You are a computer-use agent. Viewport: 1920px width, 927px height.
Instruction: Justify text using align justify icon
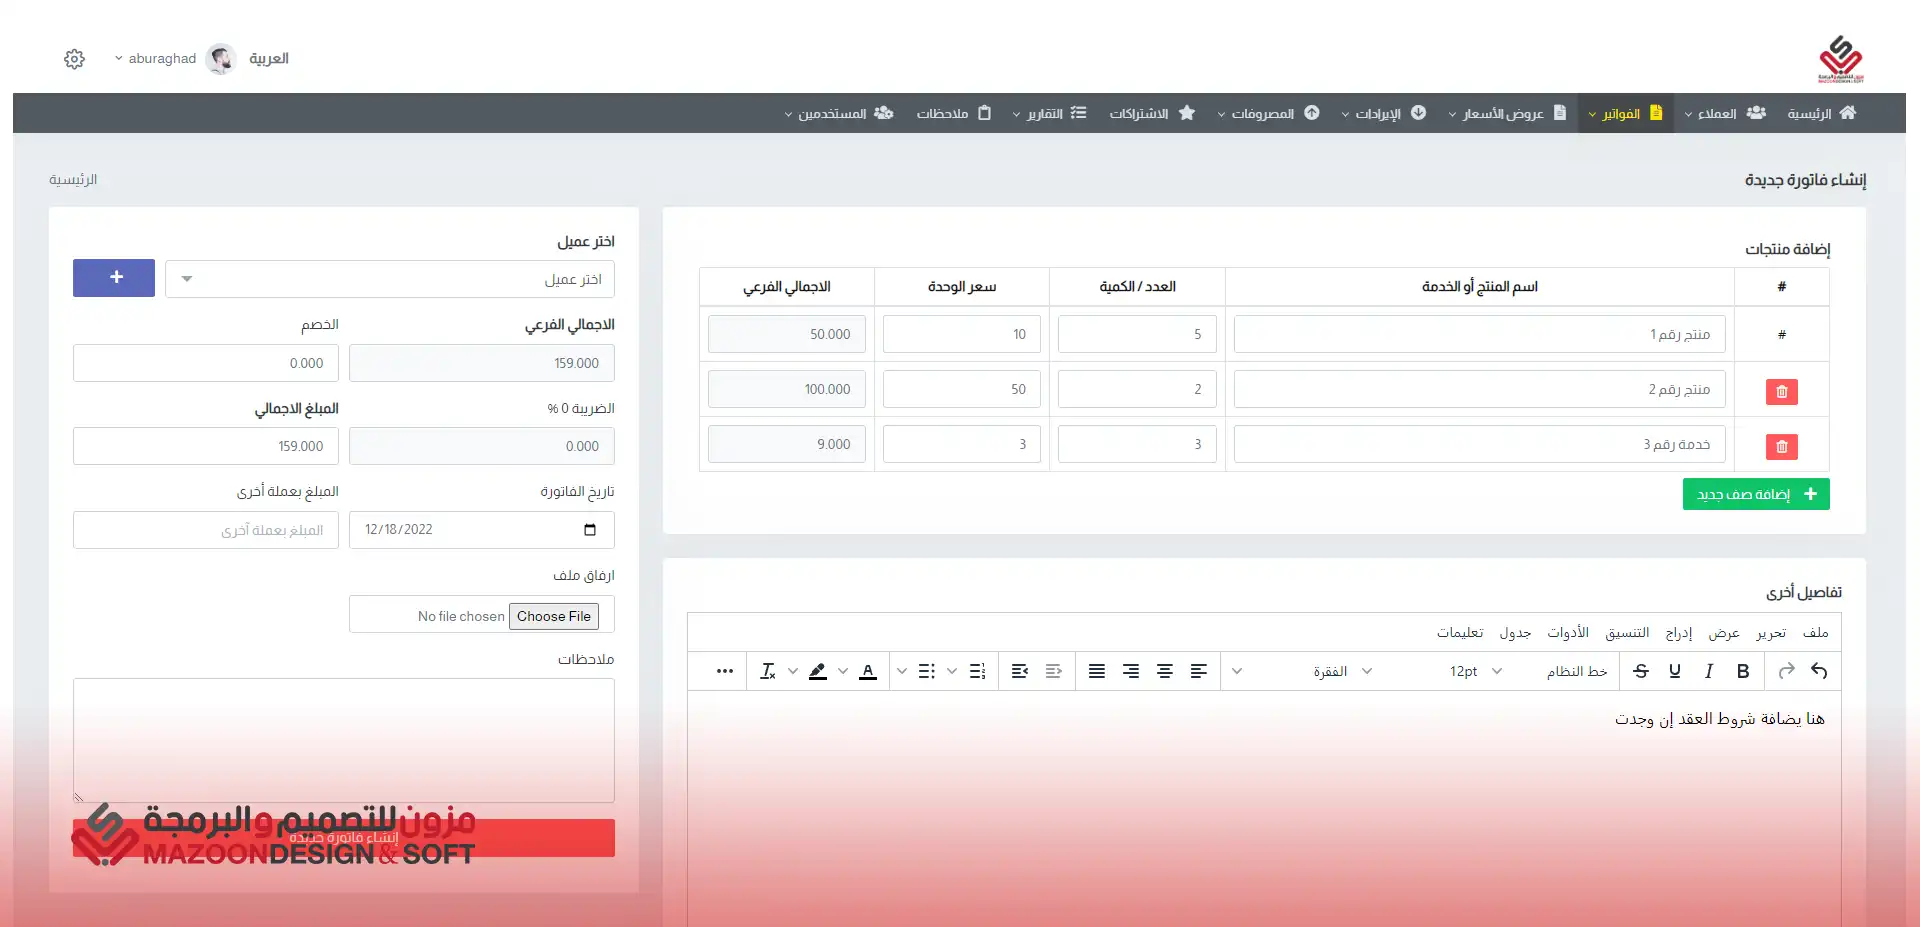point(1097,671)
